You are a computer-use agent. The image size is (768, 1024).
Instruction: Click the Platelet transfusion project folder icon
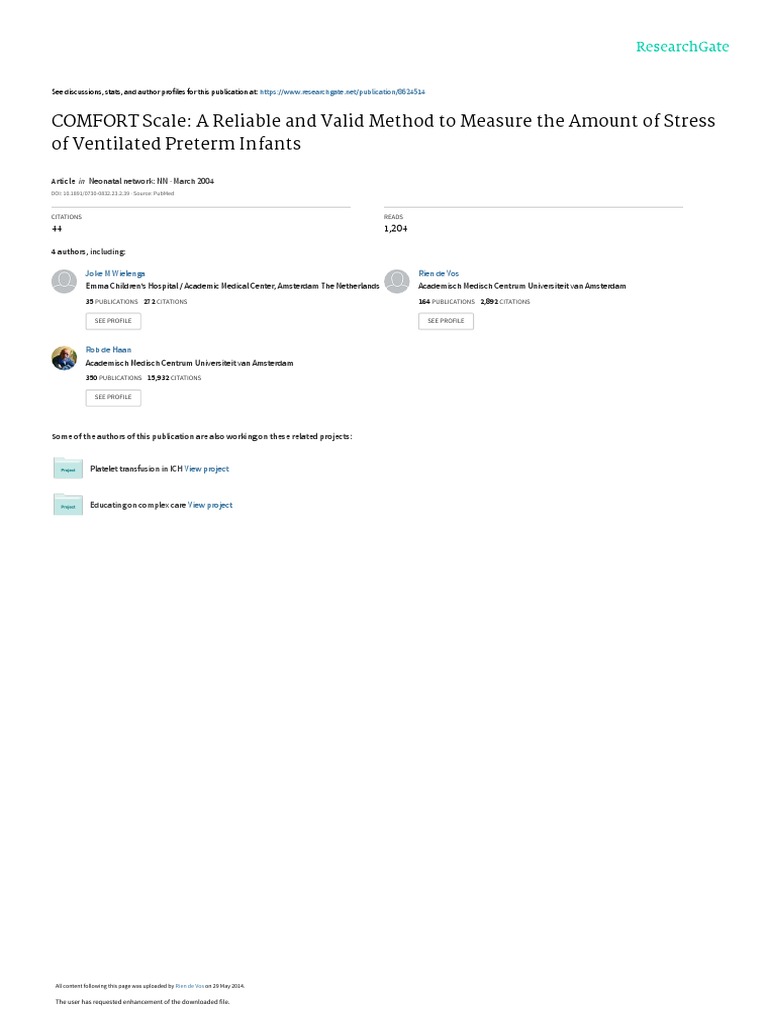coord(67,468)
